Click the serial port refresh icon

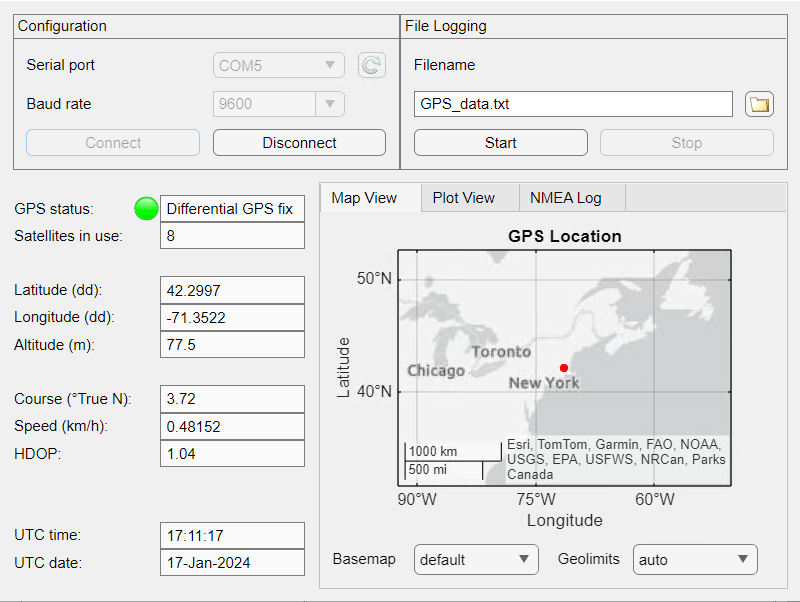click(372, 66)
